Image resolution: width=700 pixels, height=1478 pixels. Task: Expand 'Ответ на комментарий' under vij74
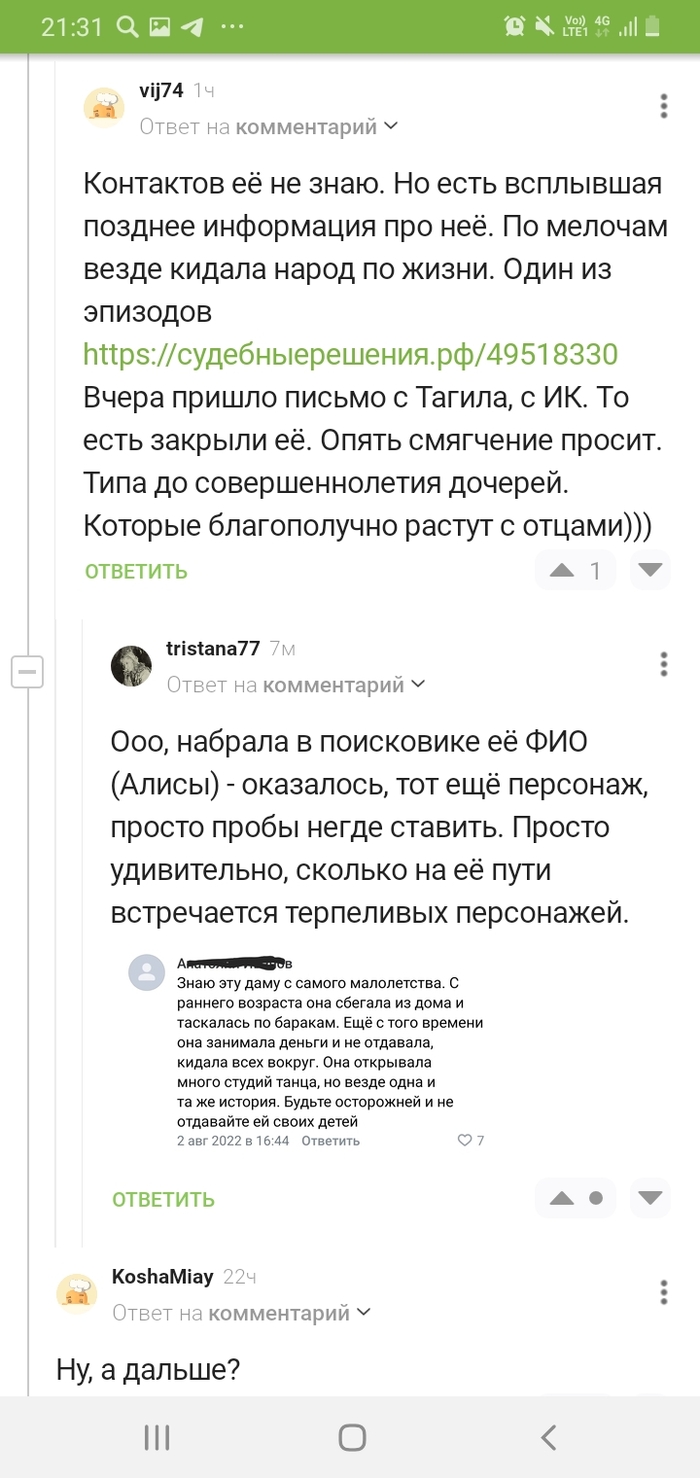tap(269, 127)
